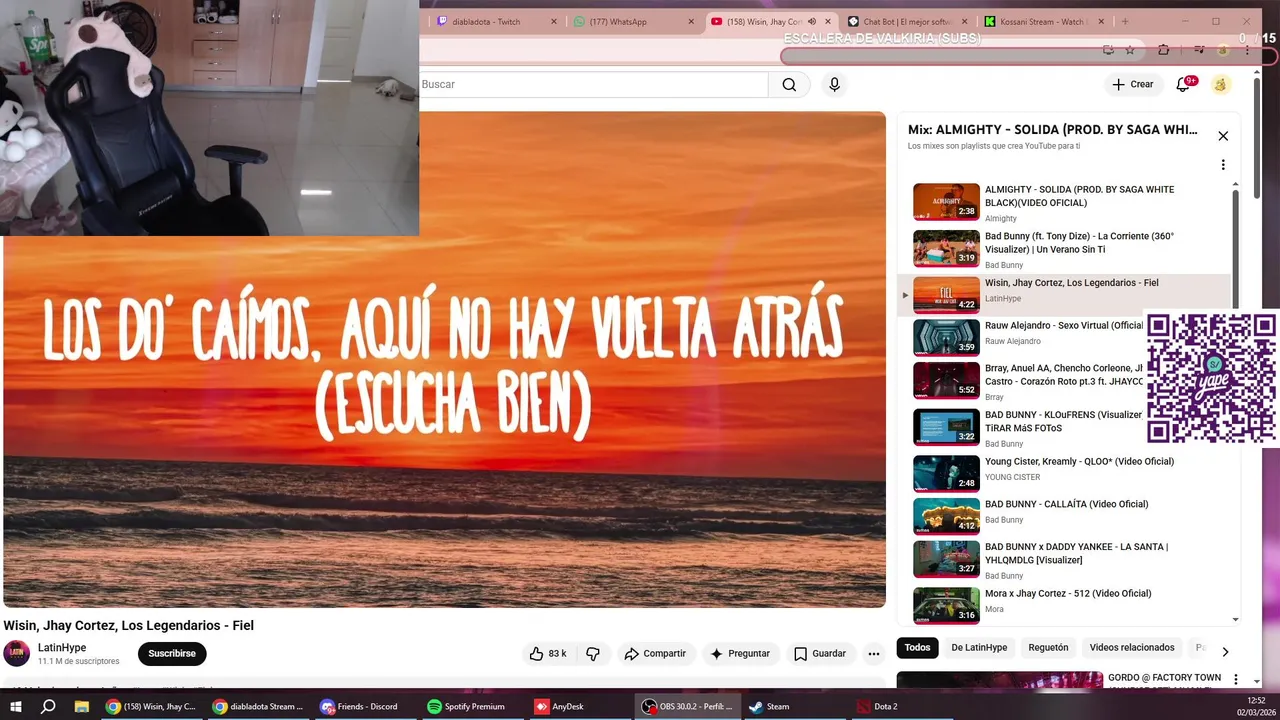The image size is (1280, 720).
Task: Open the mix playlist three-dot menu
Action: pos(1222,165)
